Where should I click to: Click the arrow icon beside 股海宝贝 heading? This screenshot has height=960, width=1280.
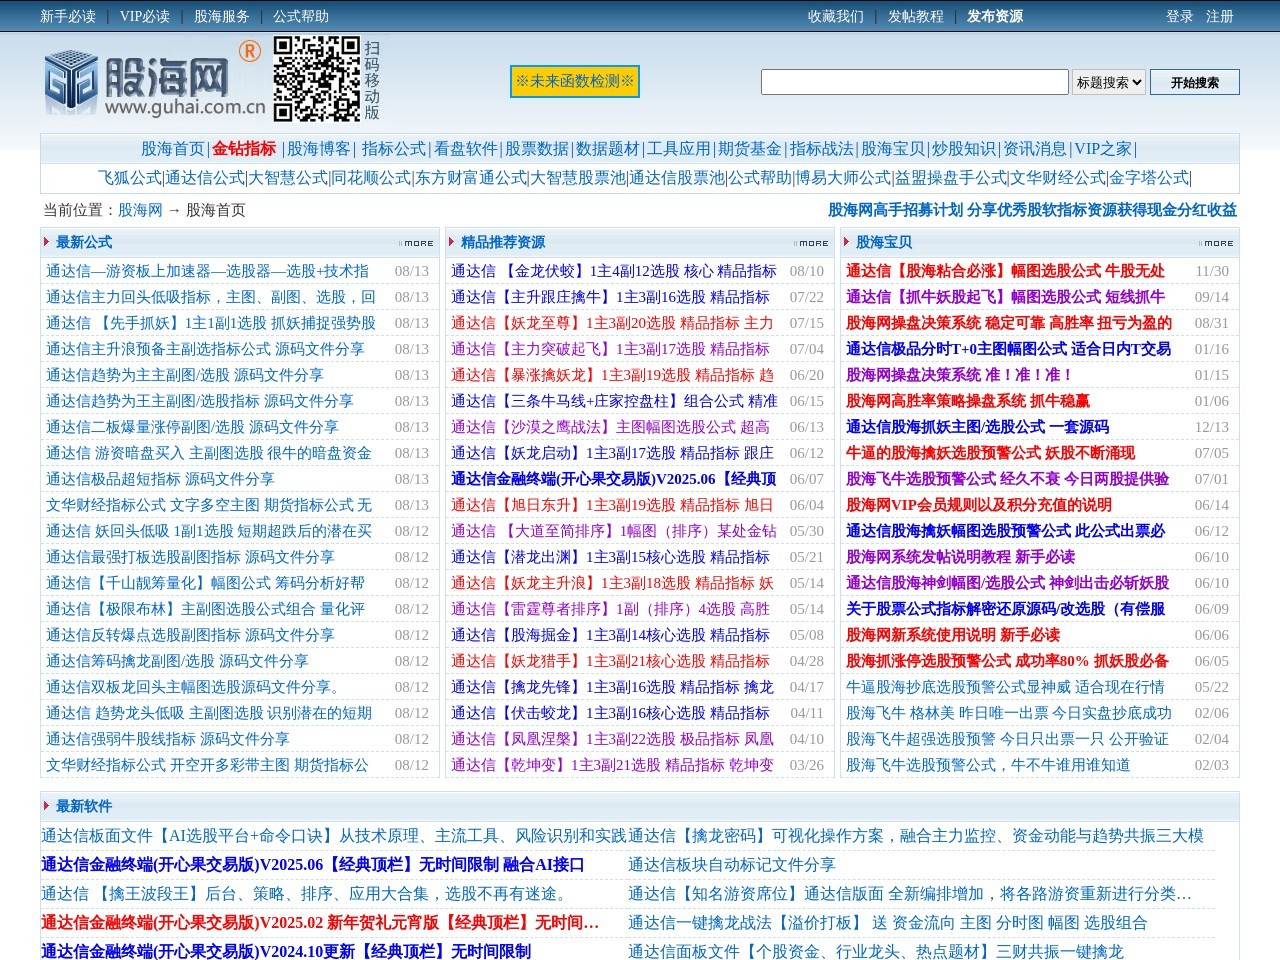846,242
